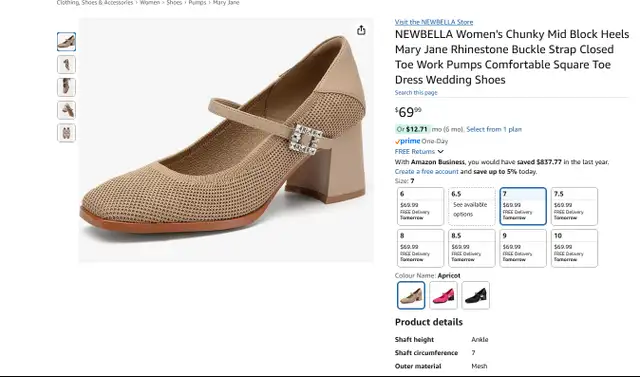The image size is (640, 377).
Task: Select size 6 option
Action: click(420, 206)
